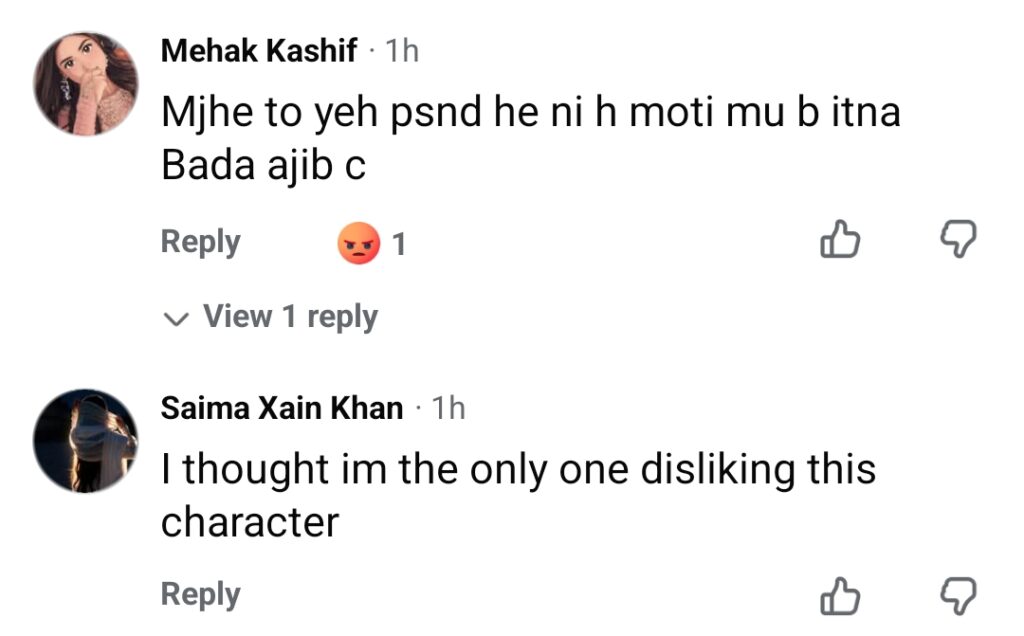Dislike Saima Xain Khan's comment
Image resolution: width=1024 pixels, height=636 pixels.
[x=958, y=596]
